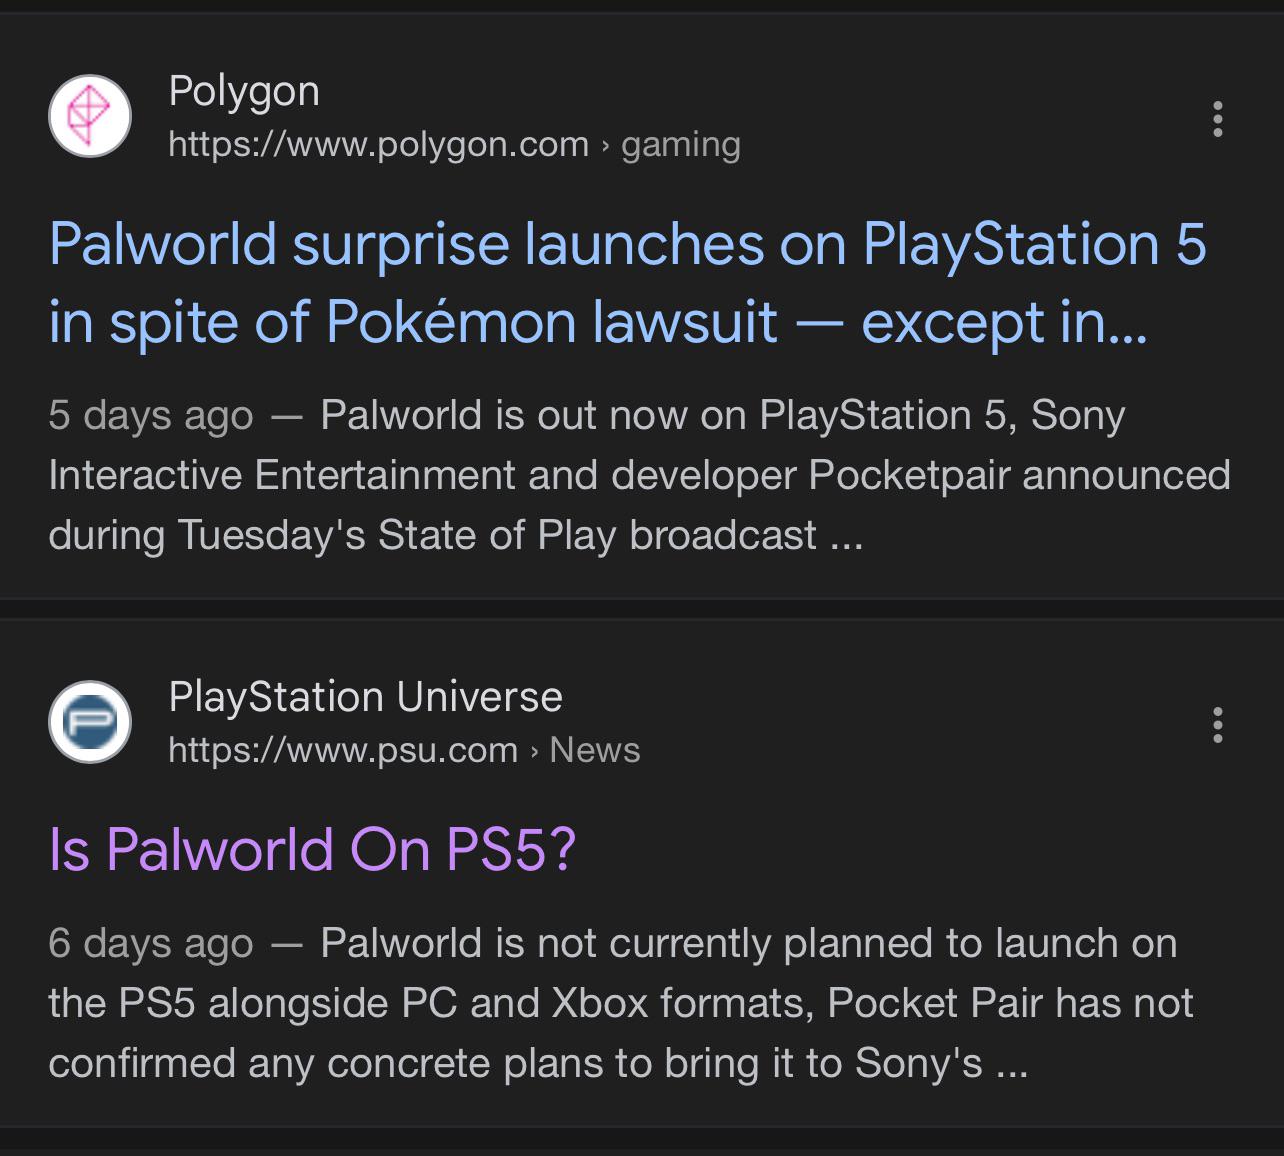Select the PlayStation Universe source name text

(x=367, y=696)
